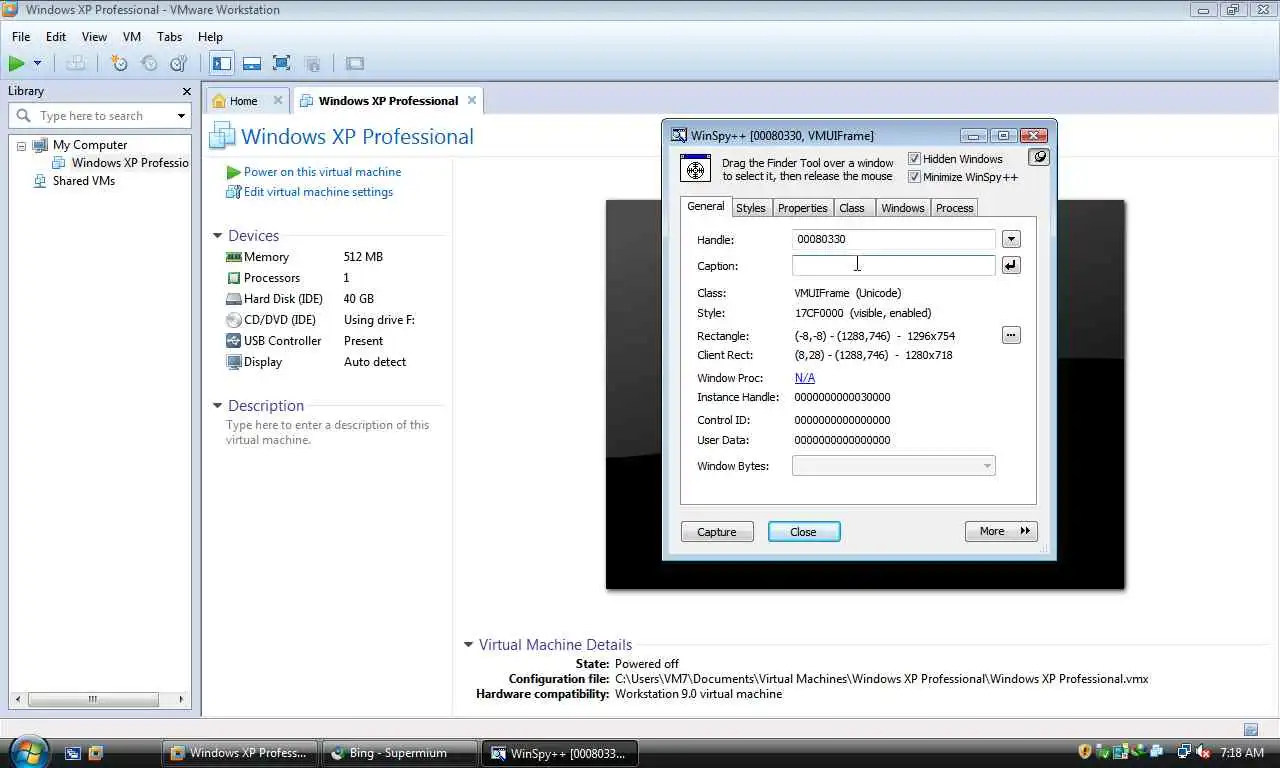This screenshot has width=1280, height=768.
Task: Open the Tabs menu
Action: point(170,37)
